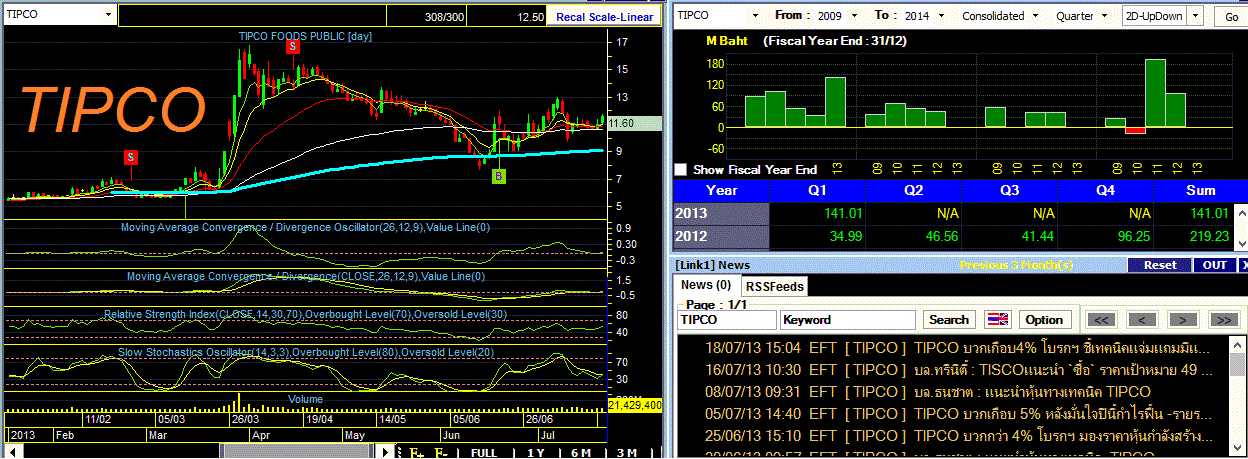The image size is (1248, 459).
Task: Click the news symbol field containing TIPCO
Action: [727, 320]
